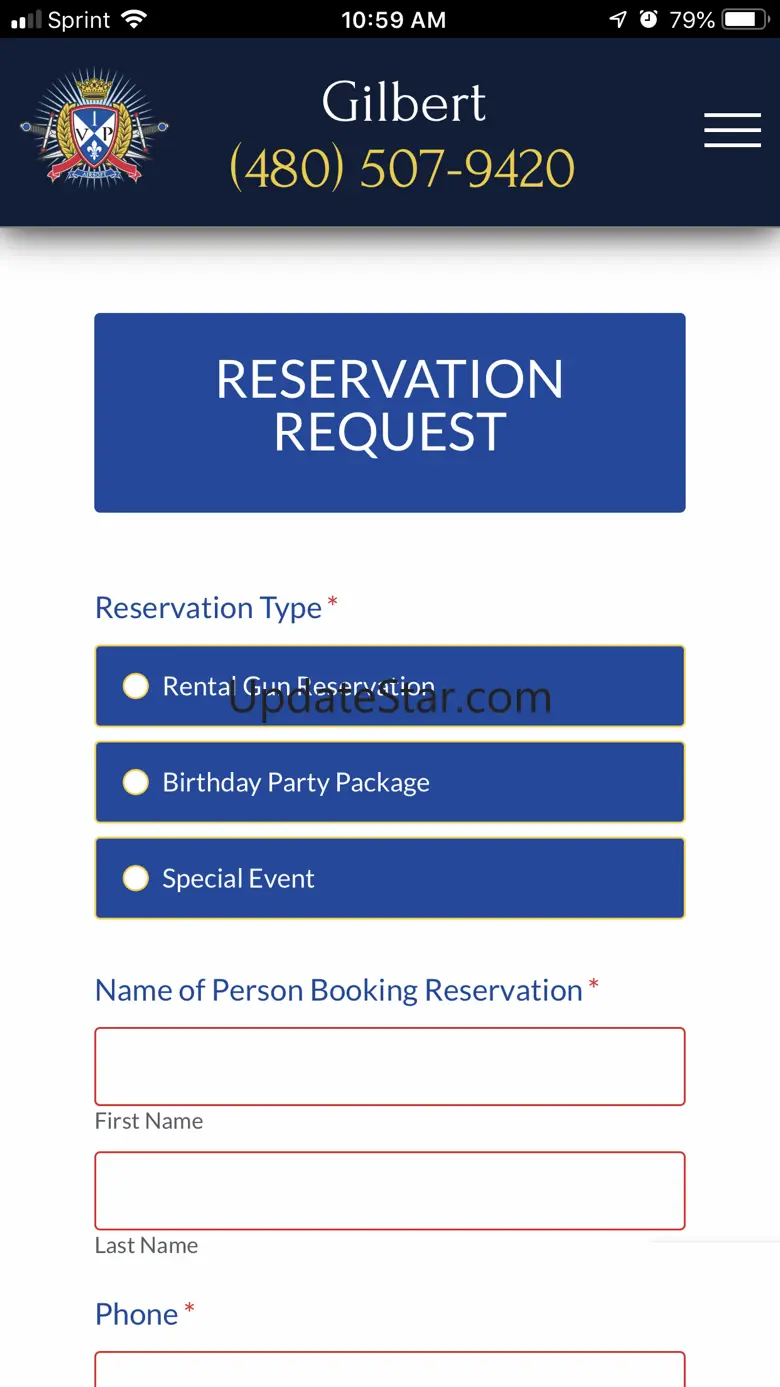Viewport: 780px width, 1387px height.
Task: Tap the Reservation Request banner
Action: tap(390, 412)
